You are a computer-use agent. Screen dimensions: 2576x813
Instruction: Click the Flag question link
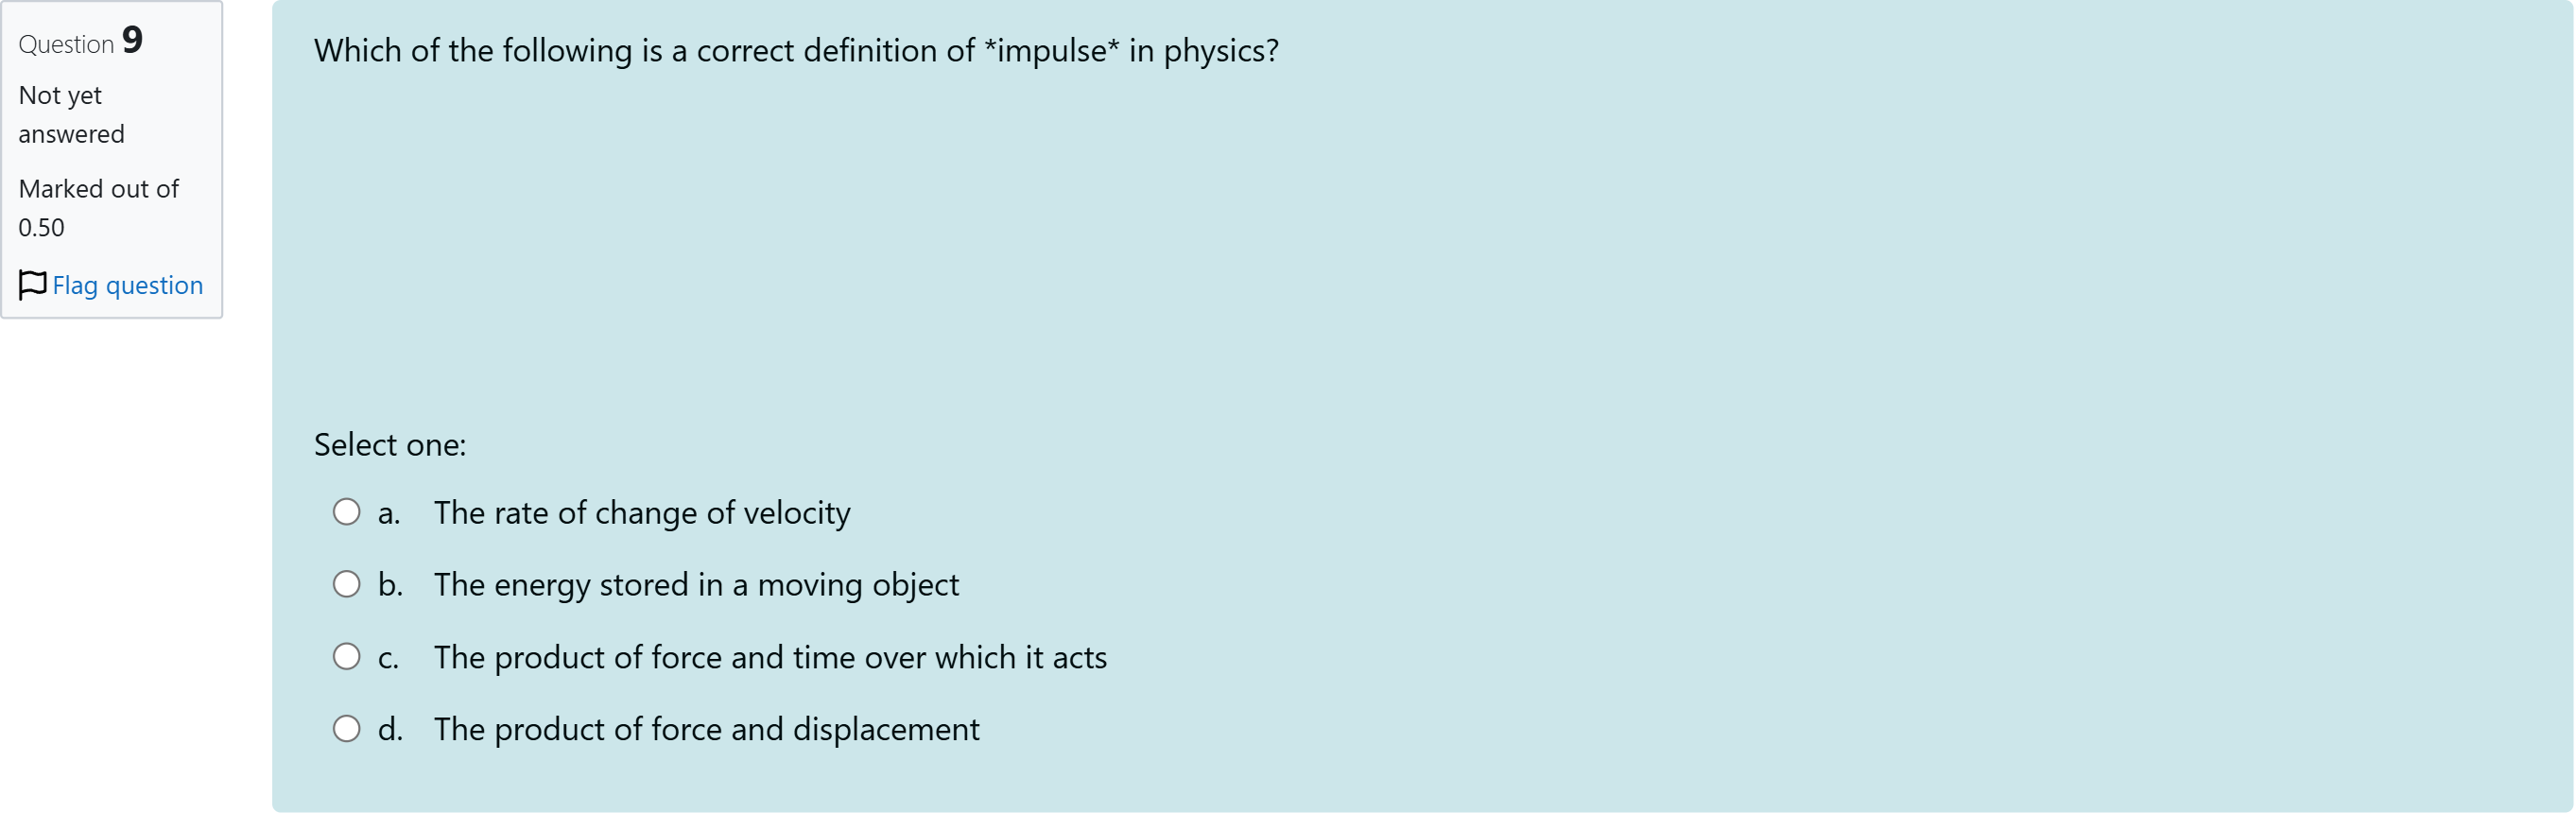[127, 285]
